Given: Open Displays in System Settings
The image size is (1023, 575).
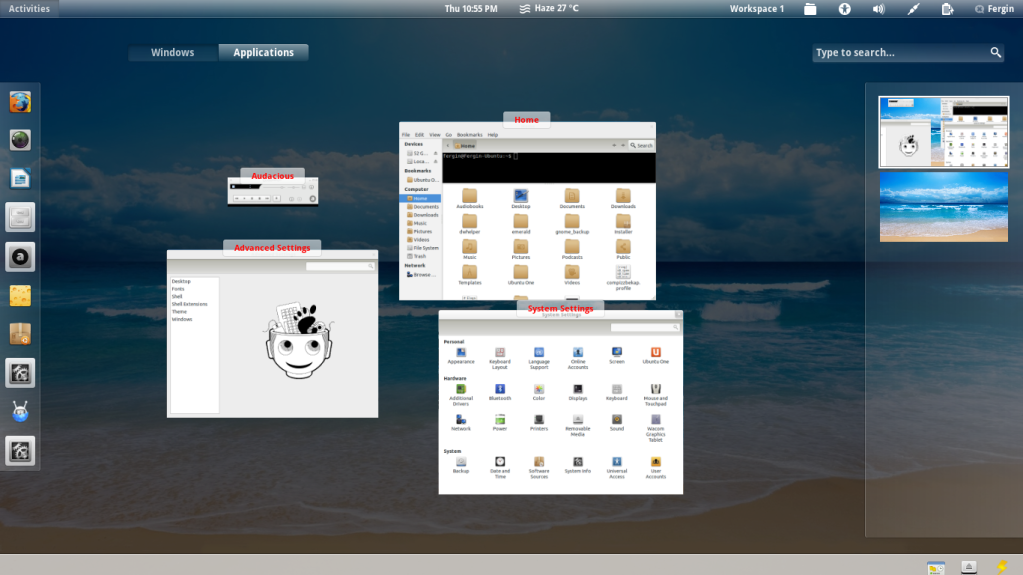Looking at the screenshot, I should [577, 392].
